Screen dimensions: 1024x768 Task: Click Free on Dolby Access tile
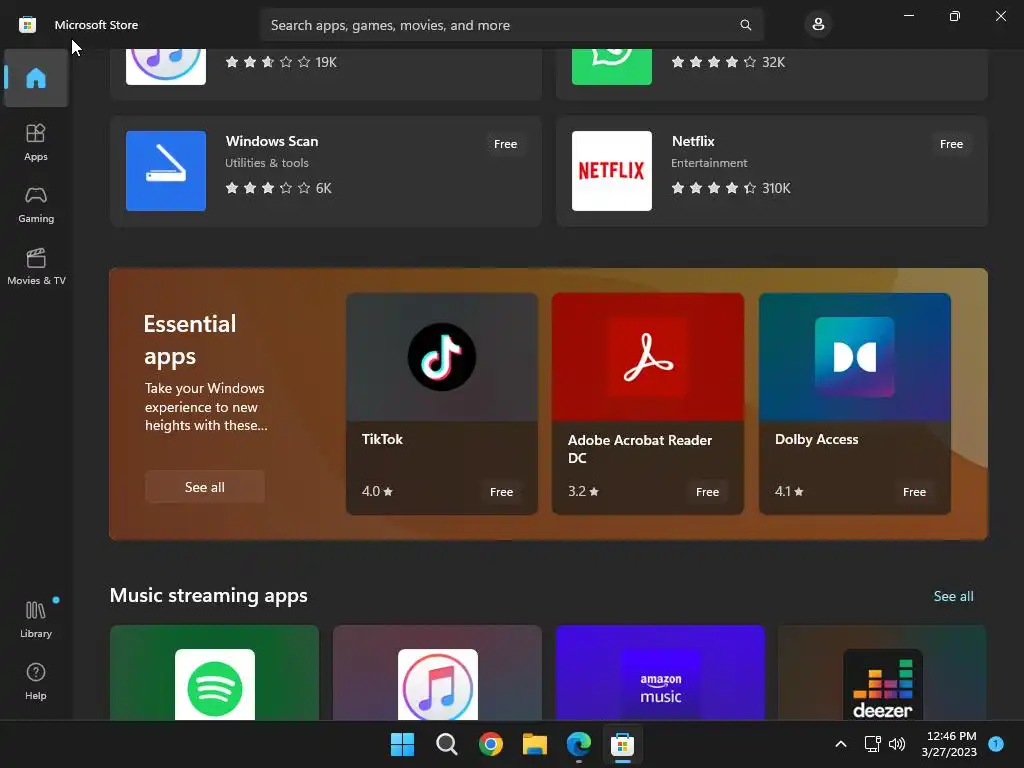tap(914, 492)
